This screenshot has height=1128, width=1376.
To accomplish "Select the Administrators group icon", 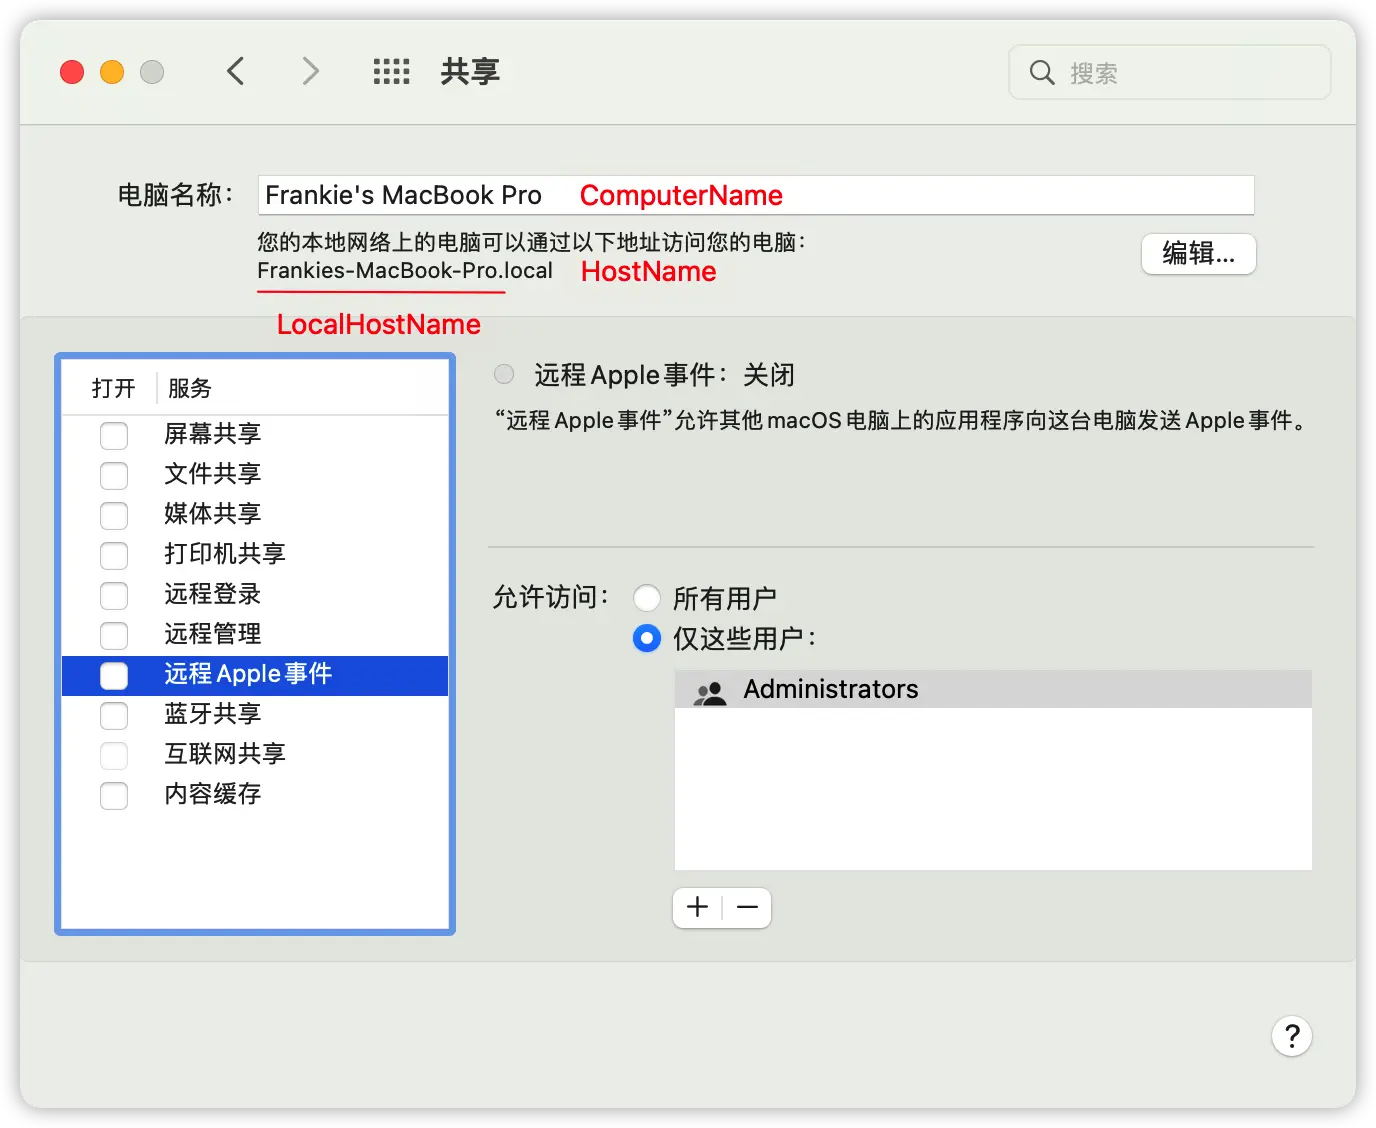I will 710,692.
